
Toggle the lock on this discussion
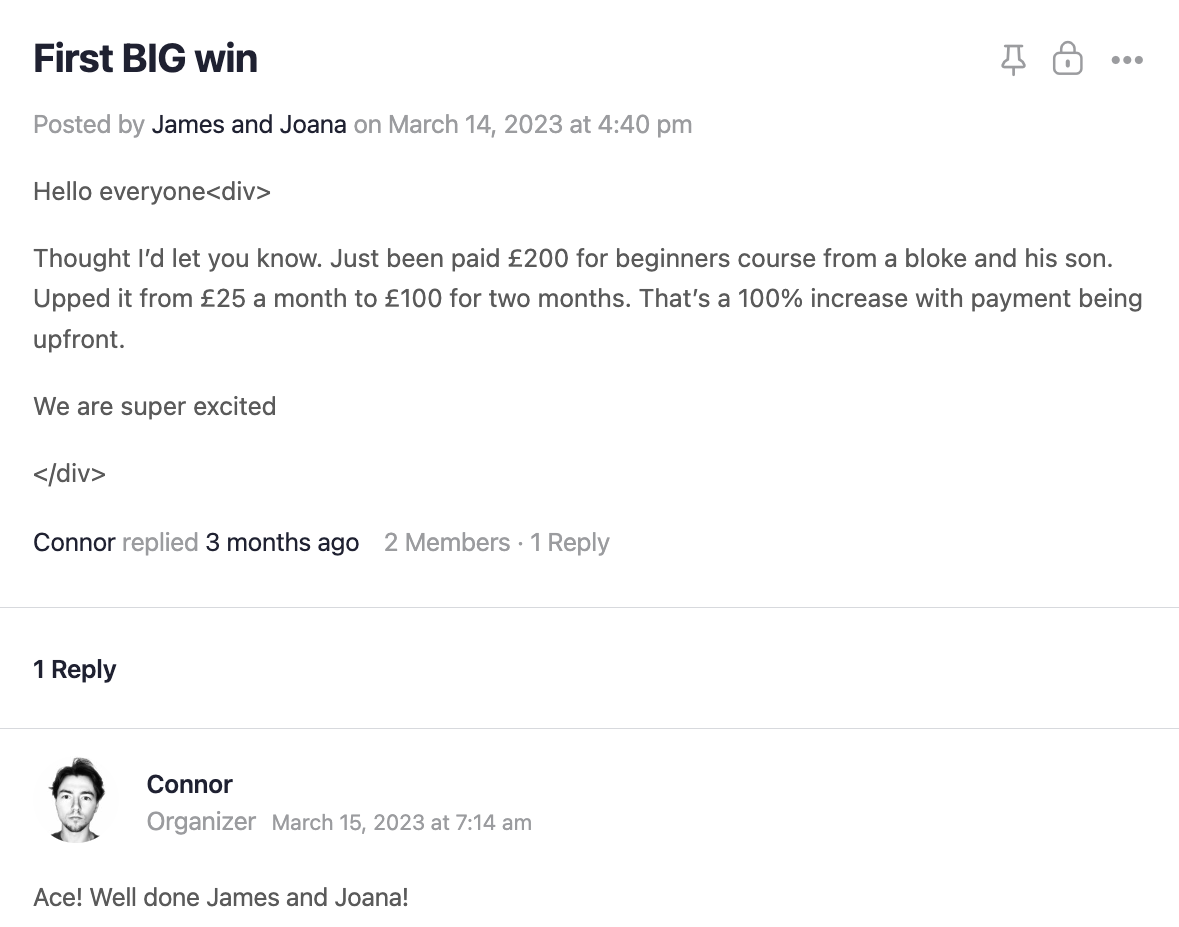point(1067,59)
